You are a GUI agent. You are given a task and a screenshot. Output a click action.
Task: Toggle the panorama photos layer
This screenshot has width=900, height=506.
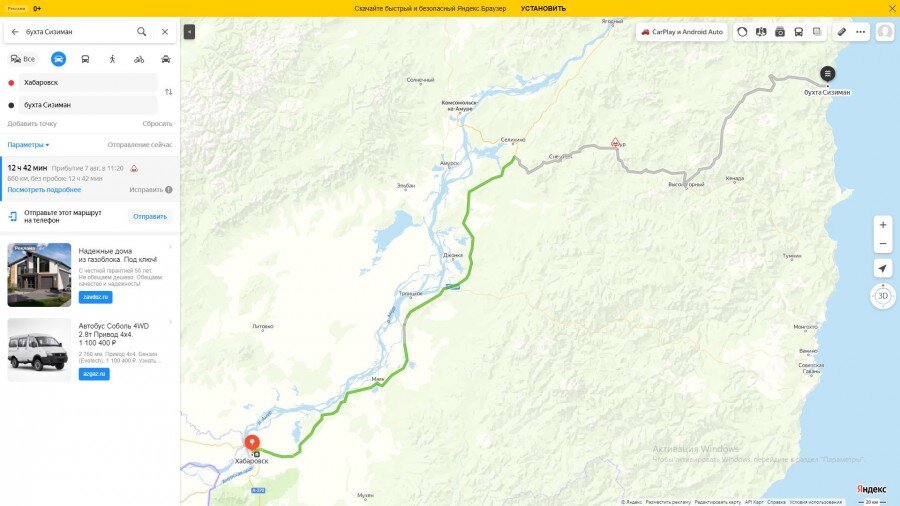tap(779, 32)
